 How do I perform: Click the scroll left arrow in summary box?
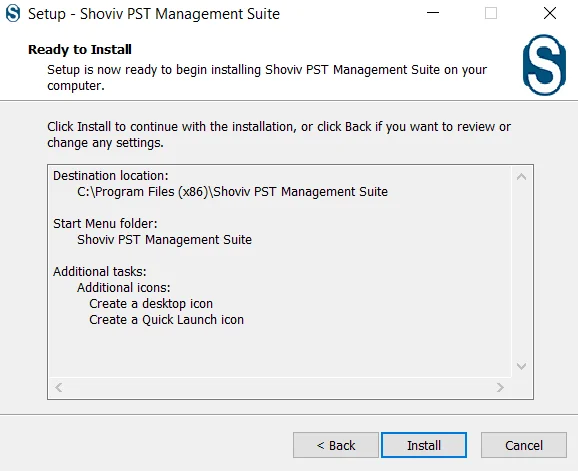pos(58,387)
